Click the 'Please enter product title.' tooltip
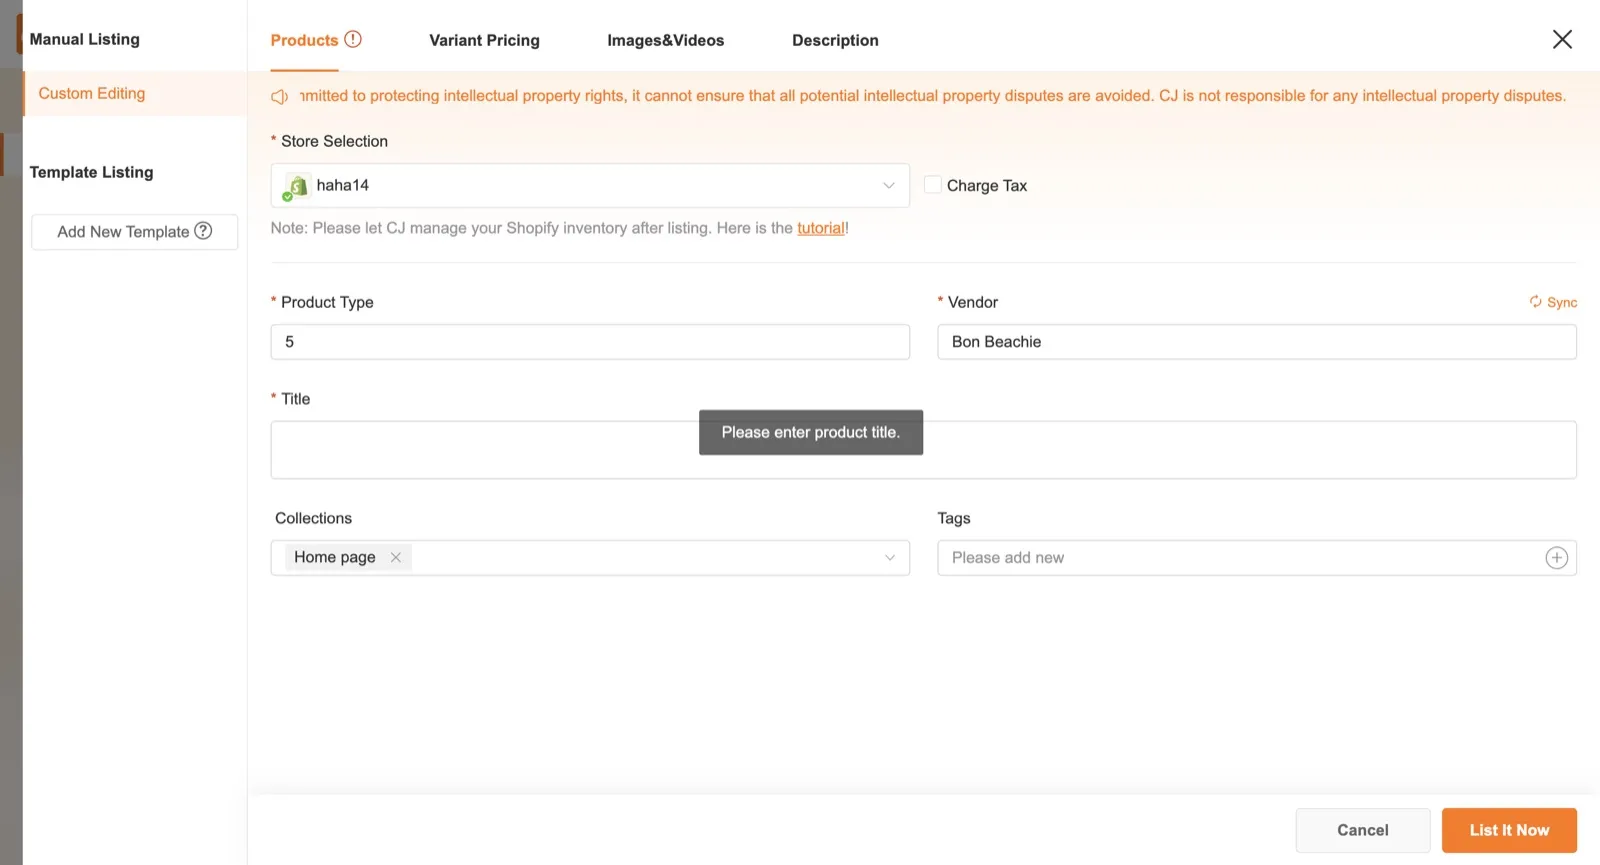Viewport: 1600px width, 865px height. pos(811,432)
